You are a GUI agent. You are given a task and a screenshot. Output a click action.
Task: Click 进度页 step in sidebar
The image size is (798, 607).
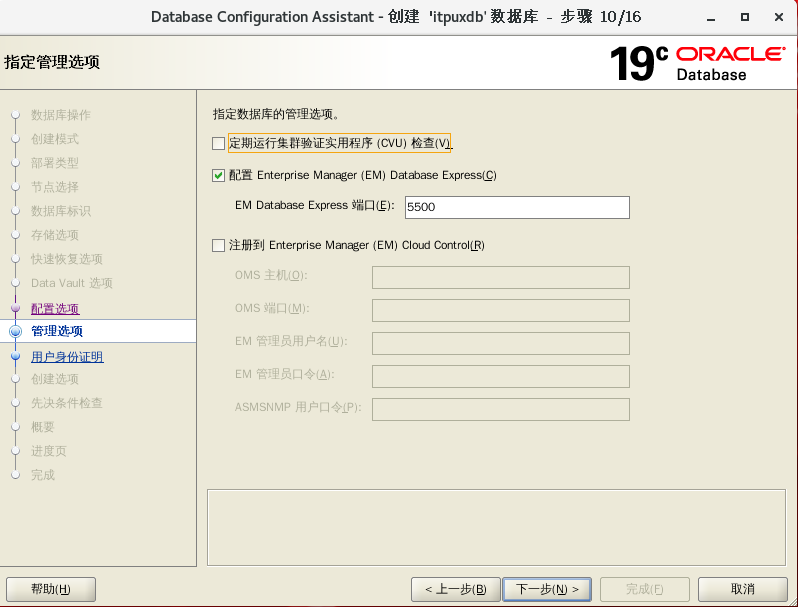tap(49, 451)
